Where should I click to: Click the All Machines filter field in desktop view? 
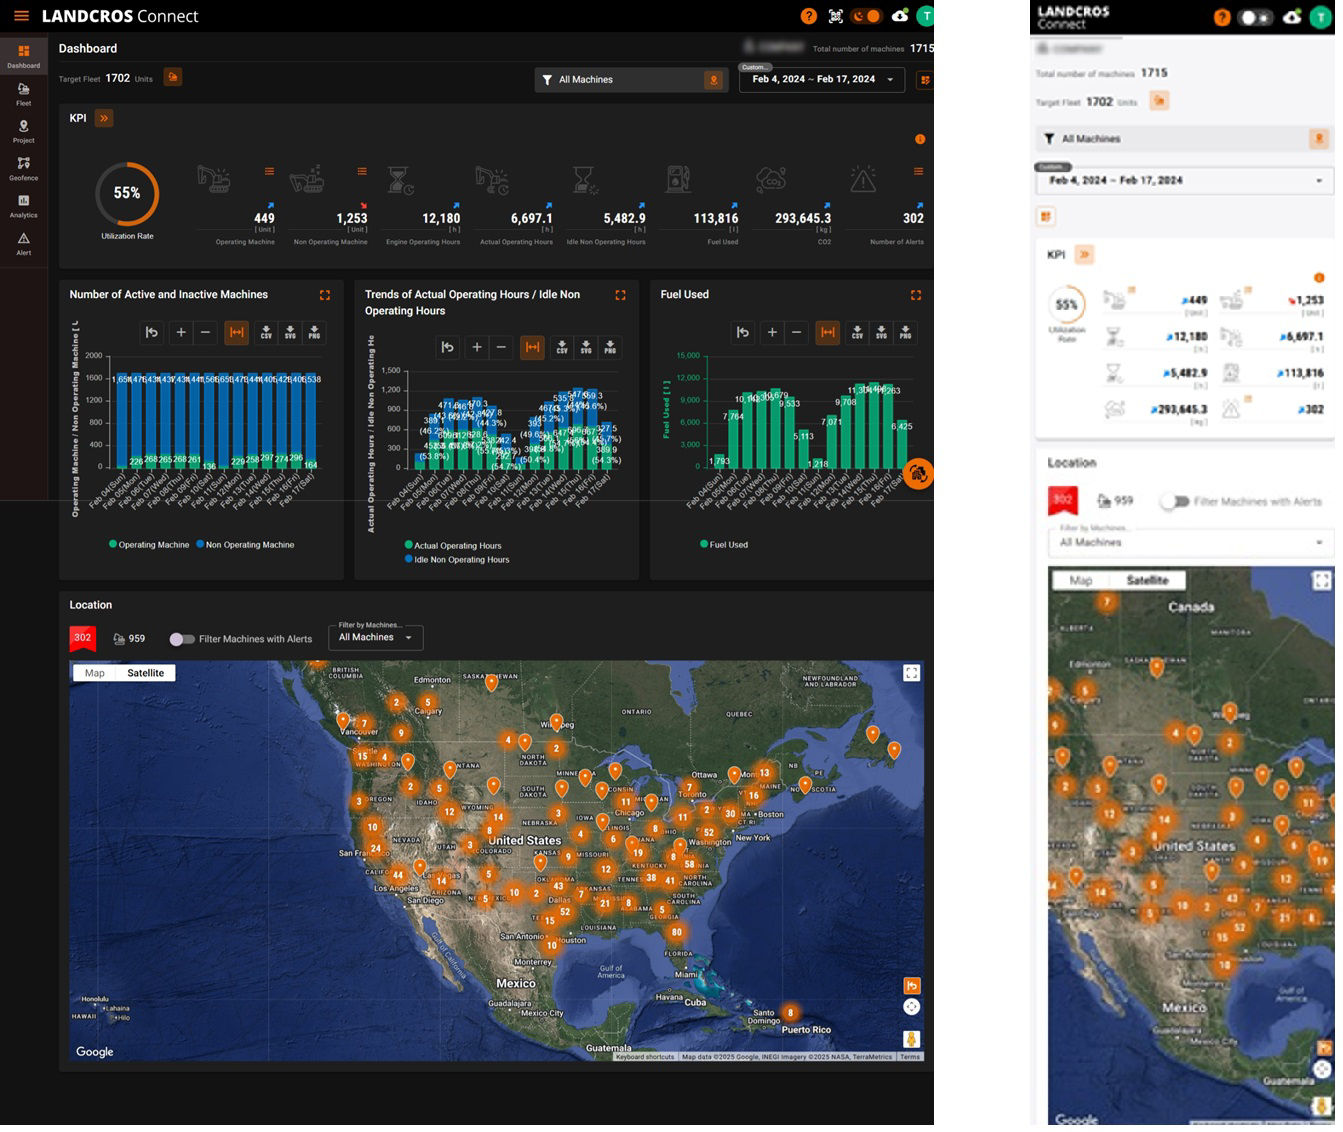click(630, 80)
